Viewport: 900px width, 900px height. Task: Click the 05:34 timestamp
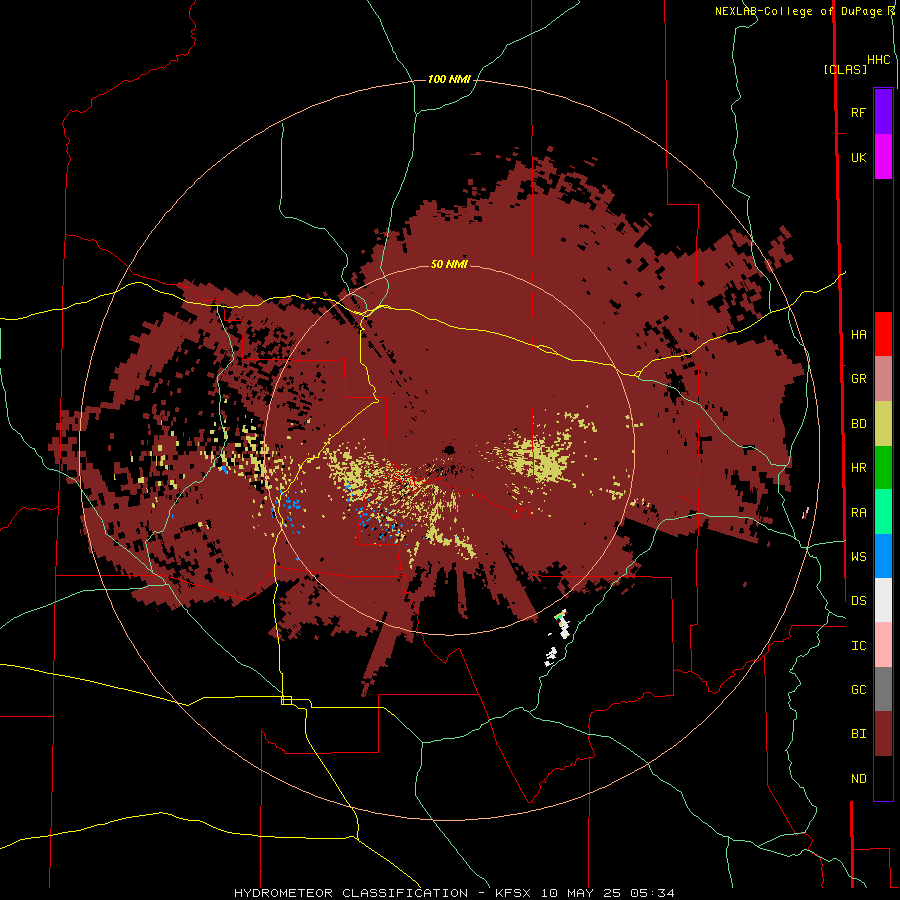(650, 893)
